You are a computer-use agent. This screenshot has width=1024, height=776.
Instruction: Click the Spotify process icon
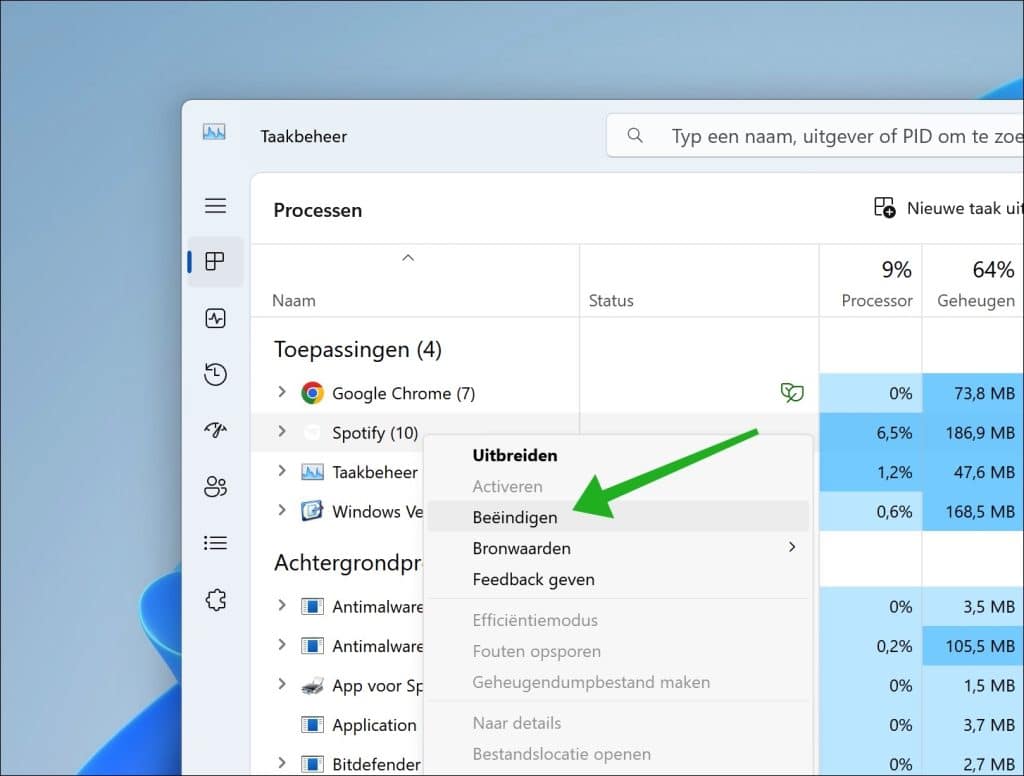click(x=312, y=432)
